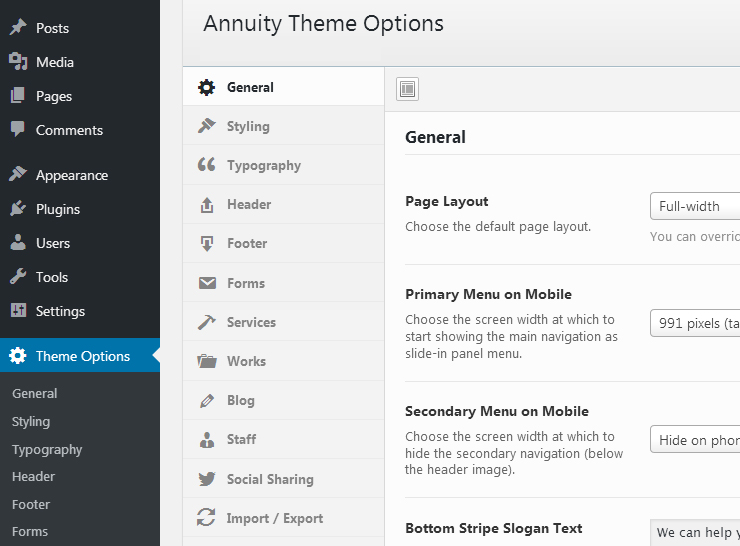Click the Social Sharing Twitter bird icon
The width and height of the screenshot is (740, 546).
207,479
